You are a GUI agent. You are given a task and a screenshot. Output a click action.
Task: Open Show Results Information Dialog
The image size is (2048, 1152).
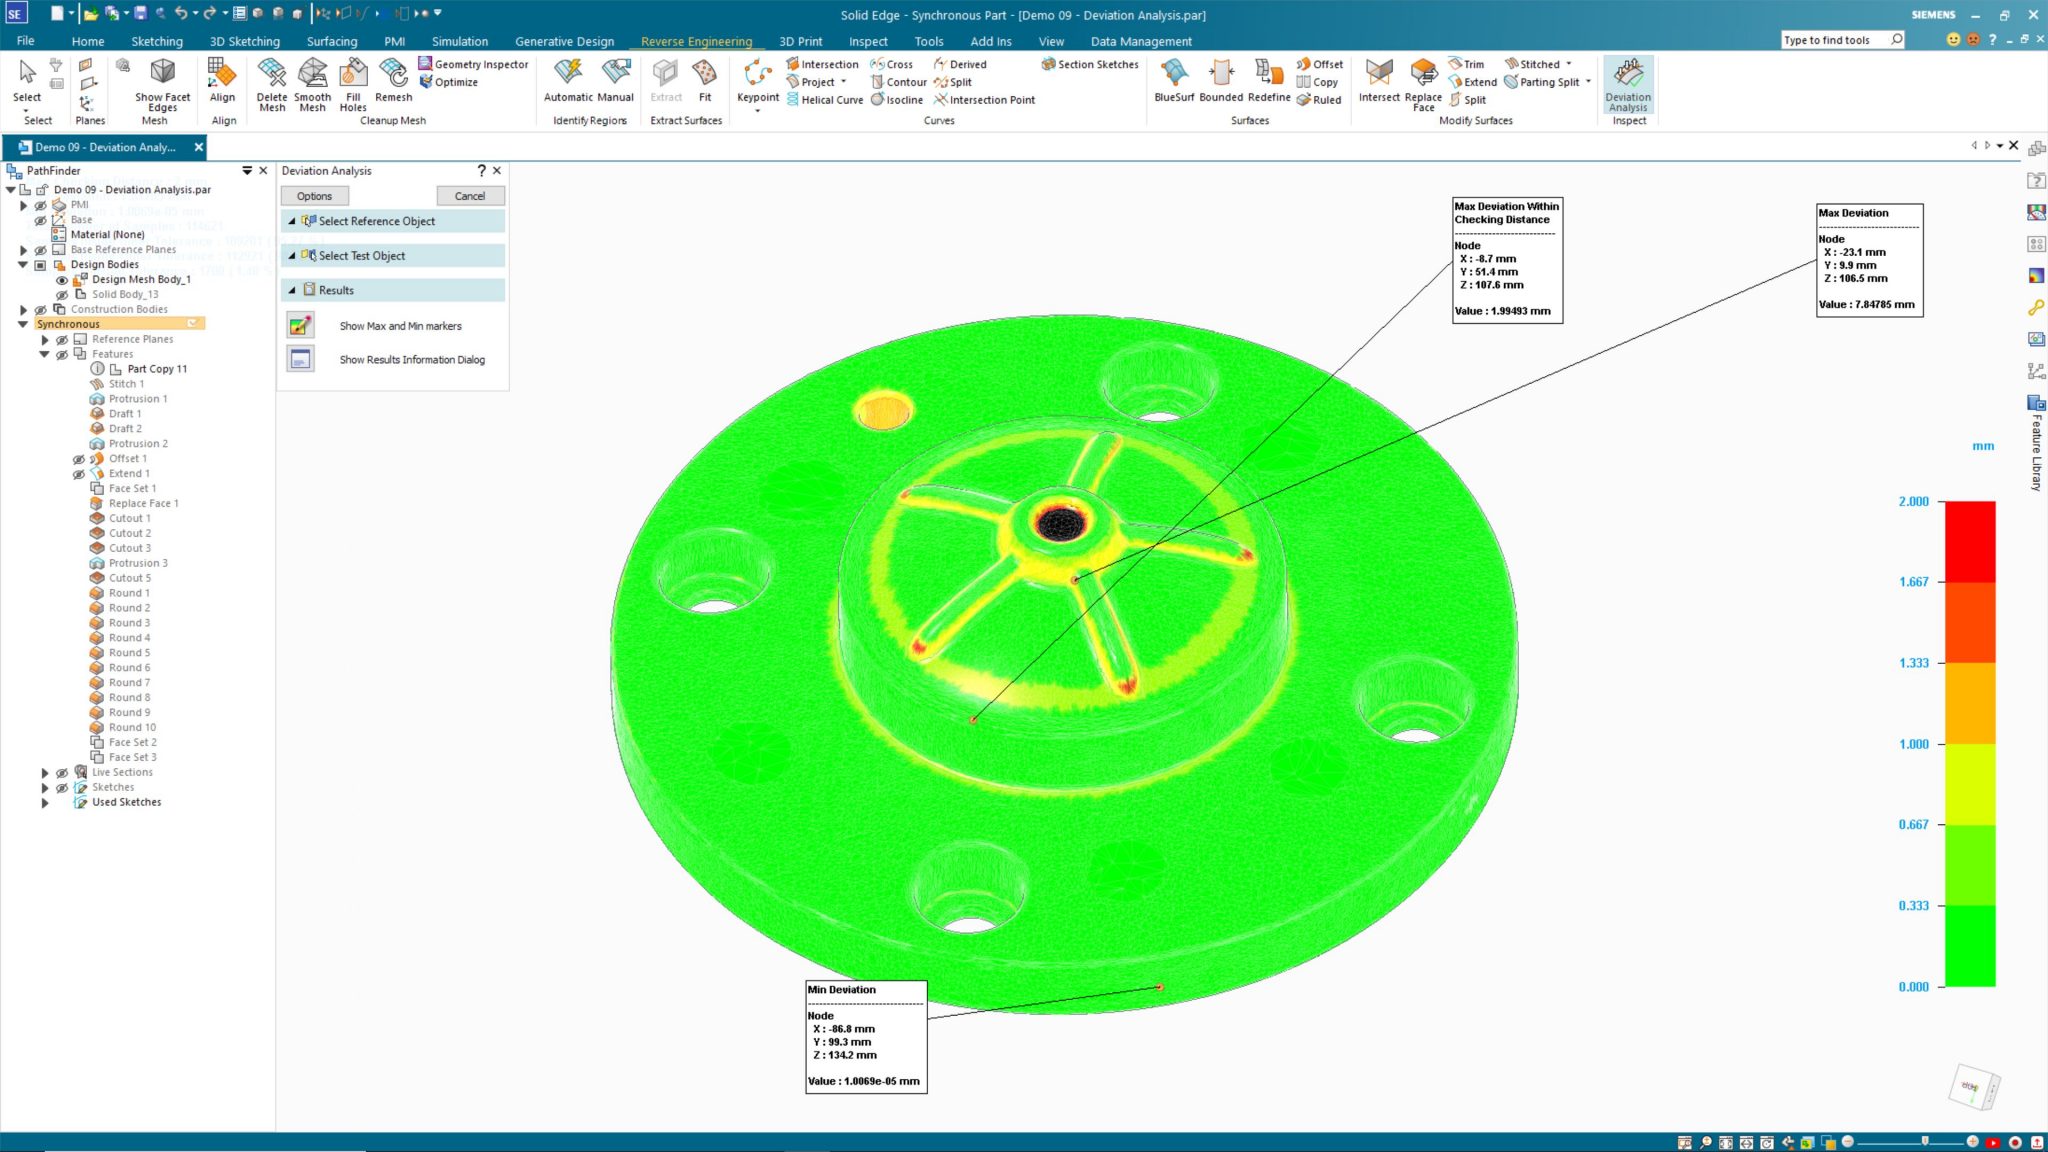[x=301, y=359]
